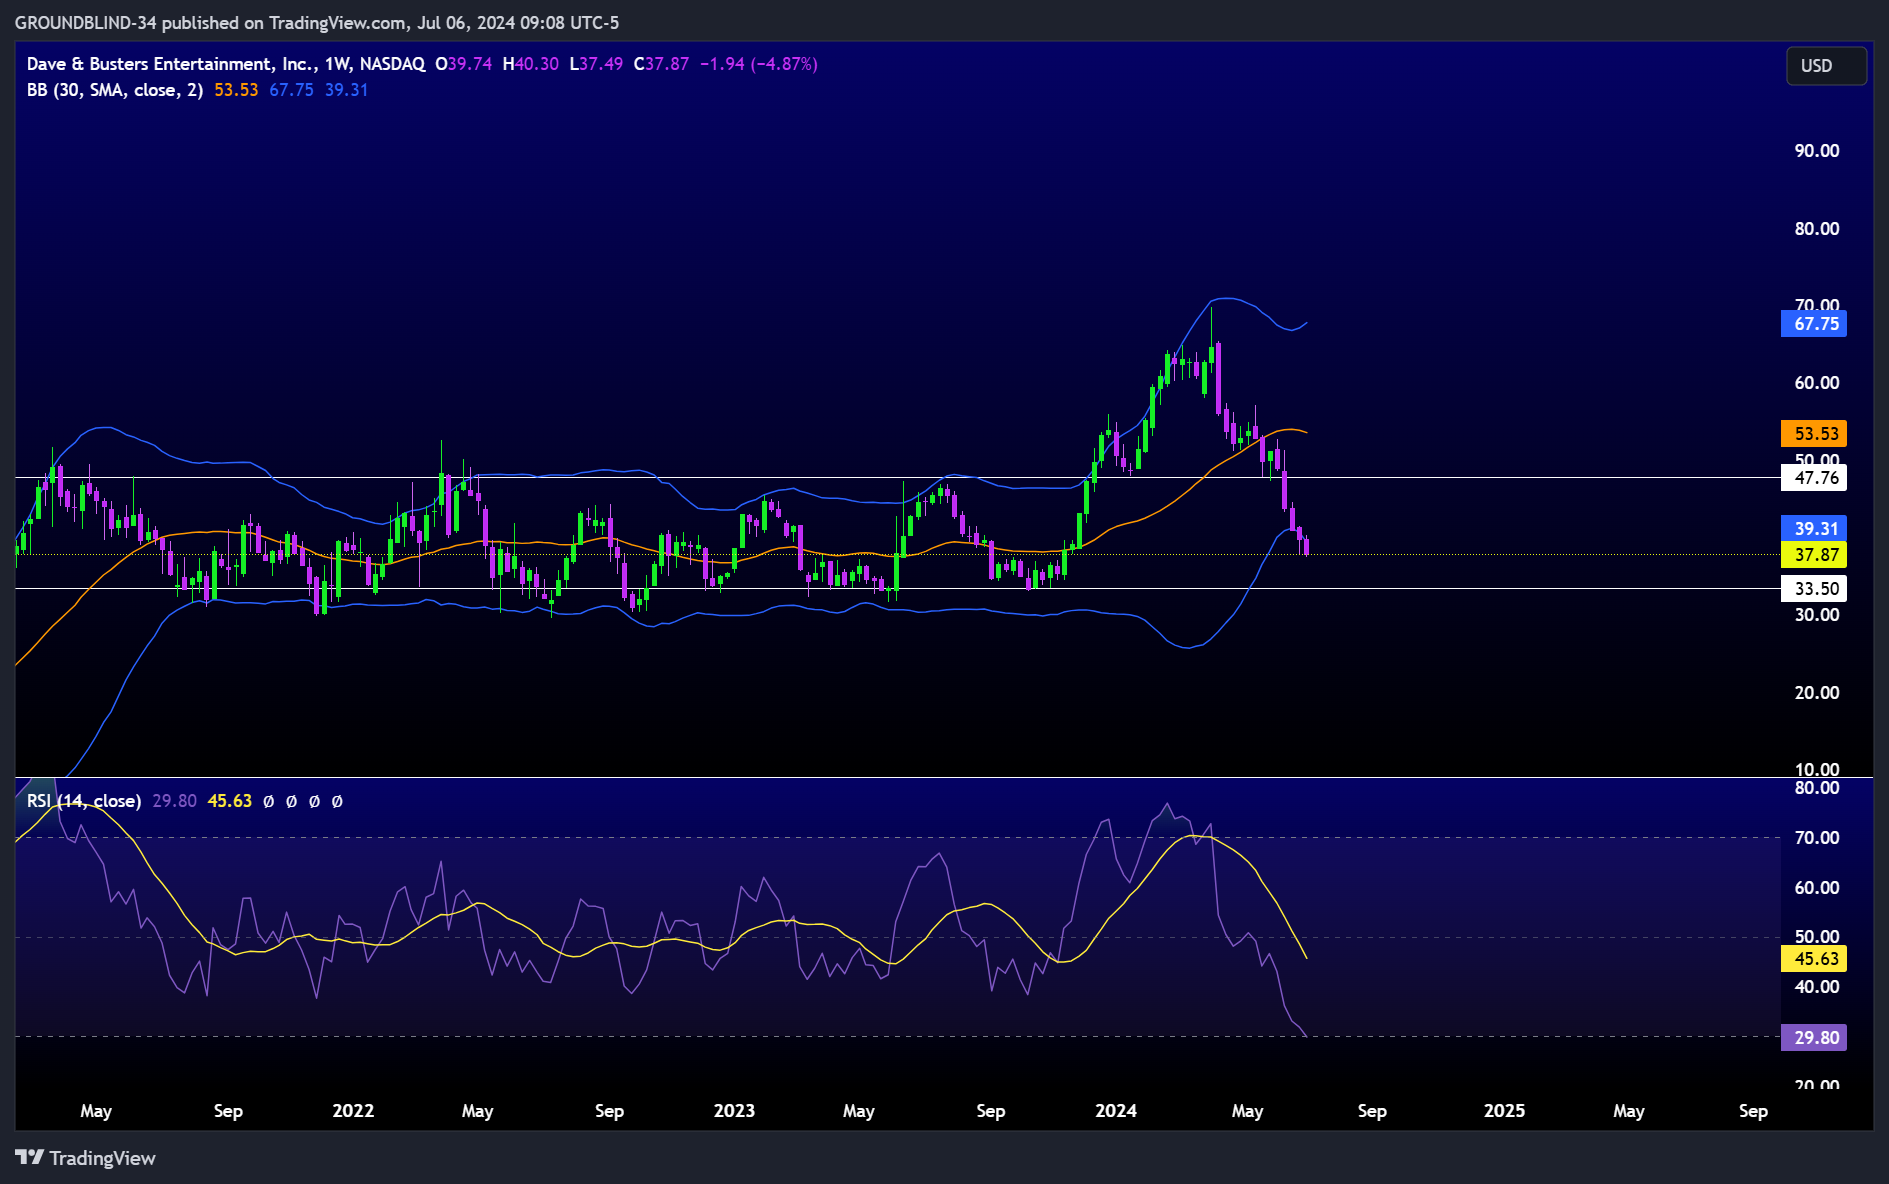
Task: Click the BB (30, SMA, close, 2) indicator label
Action: 115,90
